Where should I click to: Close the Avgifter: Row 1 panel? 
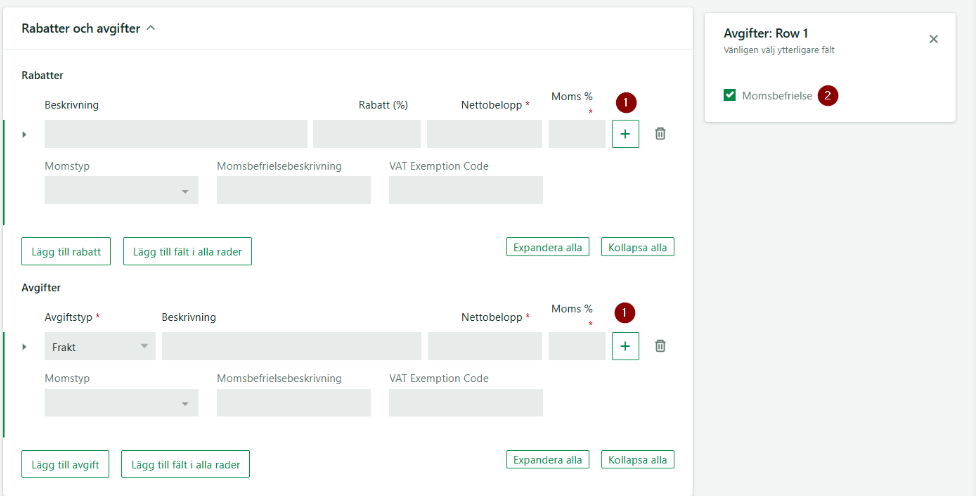[933, 39]
